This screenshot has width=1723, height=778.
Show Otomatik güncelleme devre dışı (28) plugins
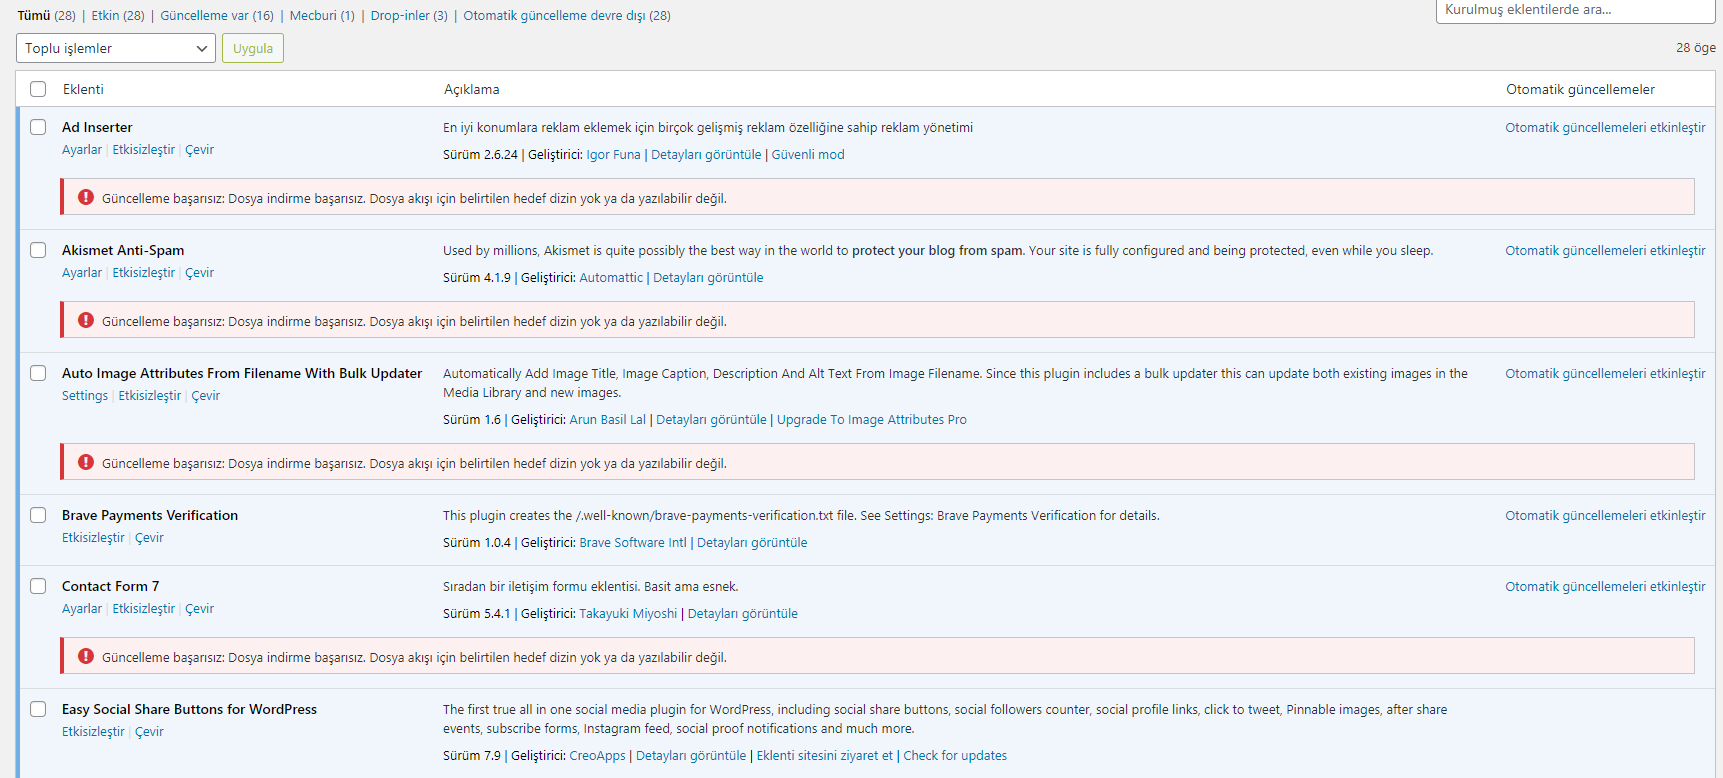[x=567, y=16]
